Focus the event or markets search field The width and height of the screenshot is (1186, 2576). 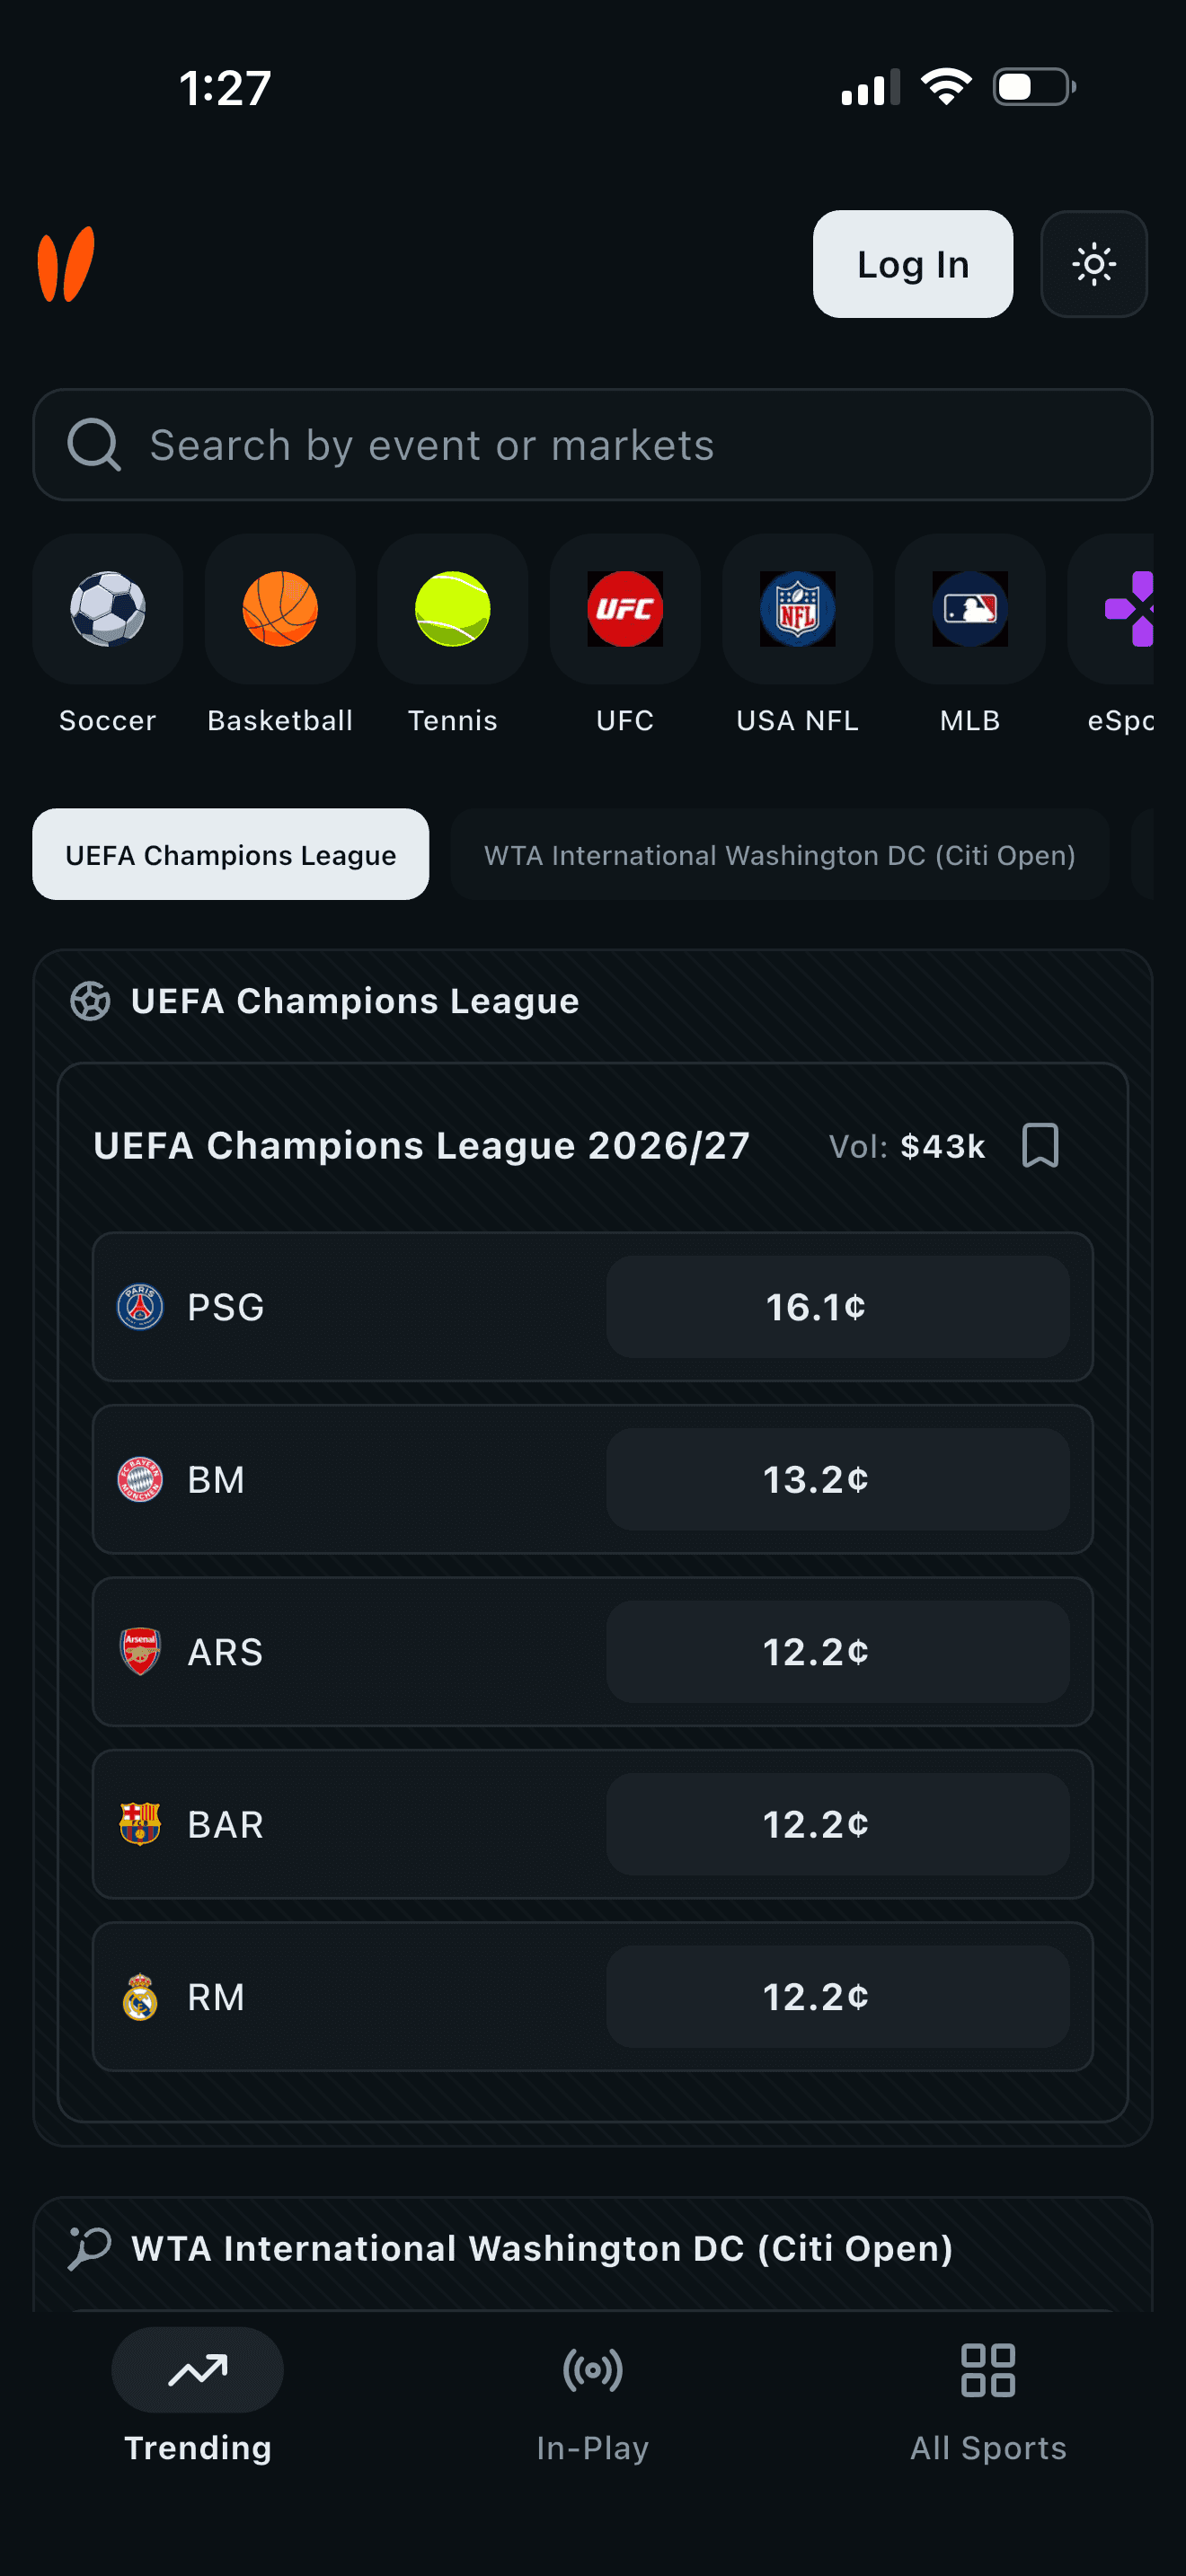(x=593, y=445)
